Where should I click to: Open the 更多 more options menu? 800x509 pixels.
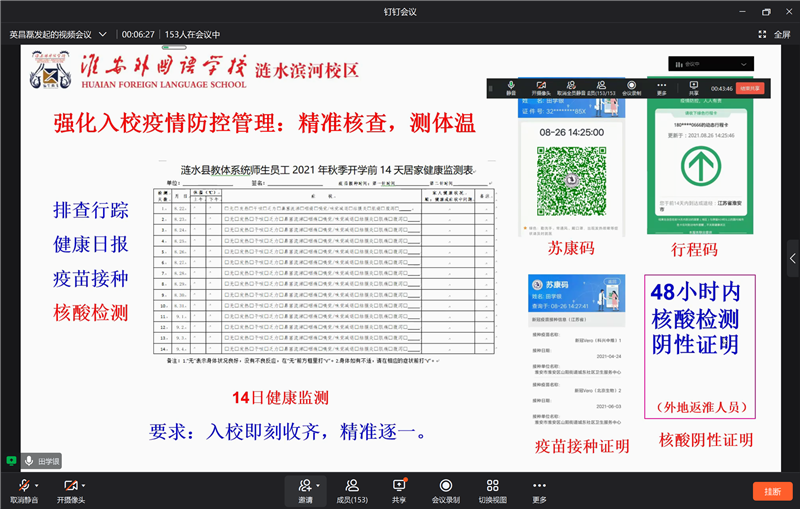[540, 485]
